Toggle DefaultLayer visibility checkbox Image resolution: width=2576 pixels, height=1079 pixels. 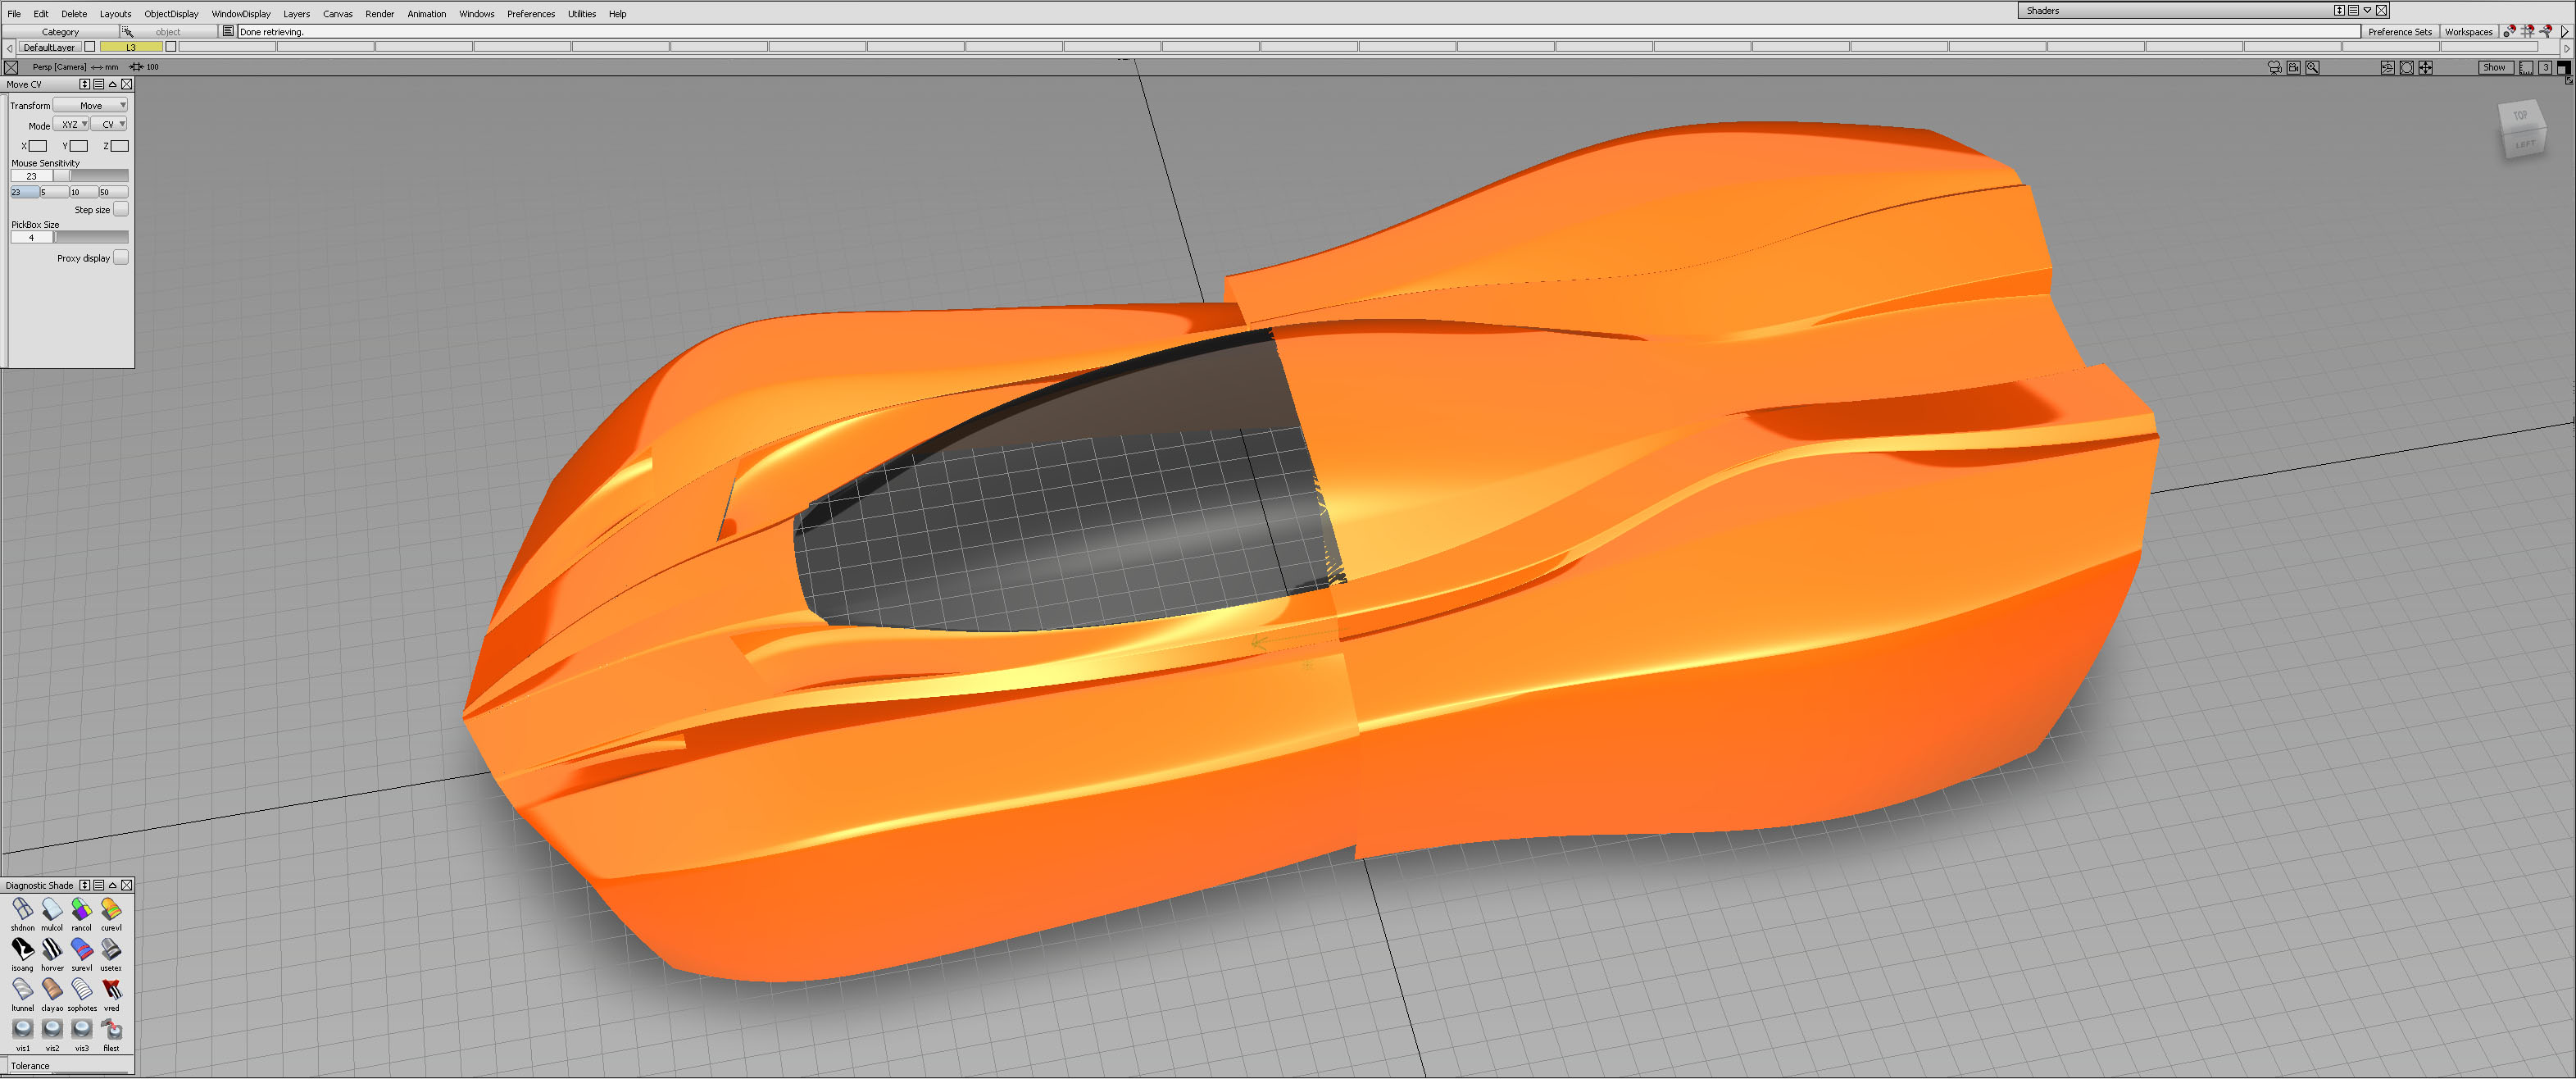click(x=90, y=47)
